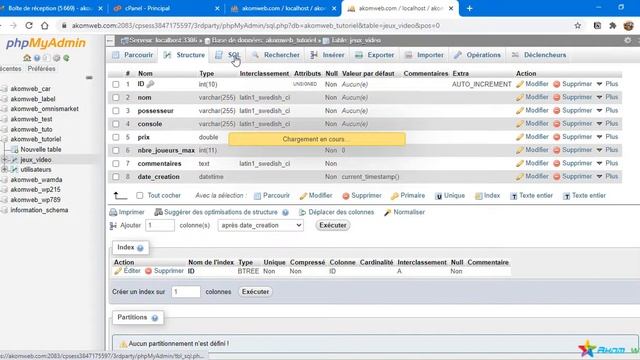Viewport: 640px width, 360px height.
Task: Open the phpMyAdmin home icon
Action: pyautogui.click(x=27, y=58)
